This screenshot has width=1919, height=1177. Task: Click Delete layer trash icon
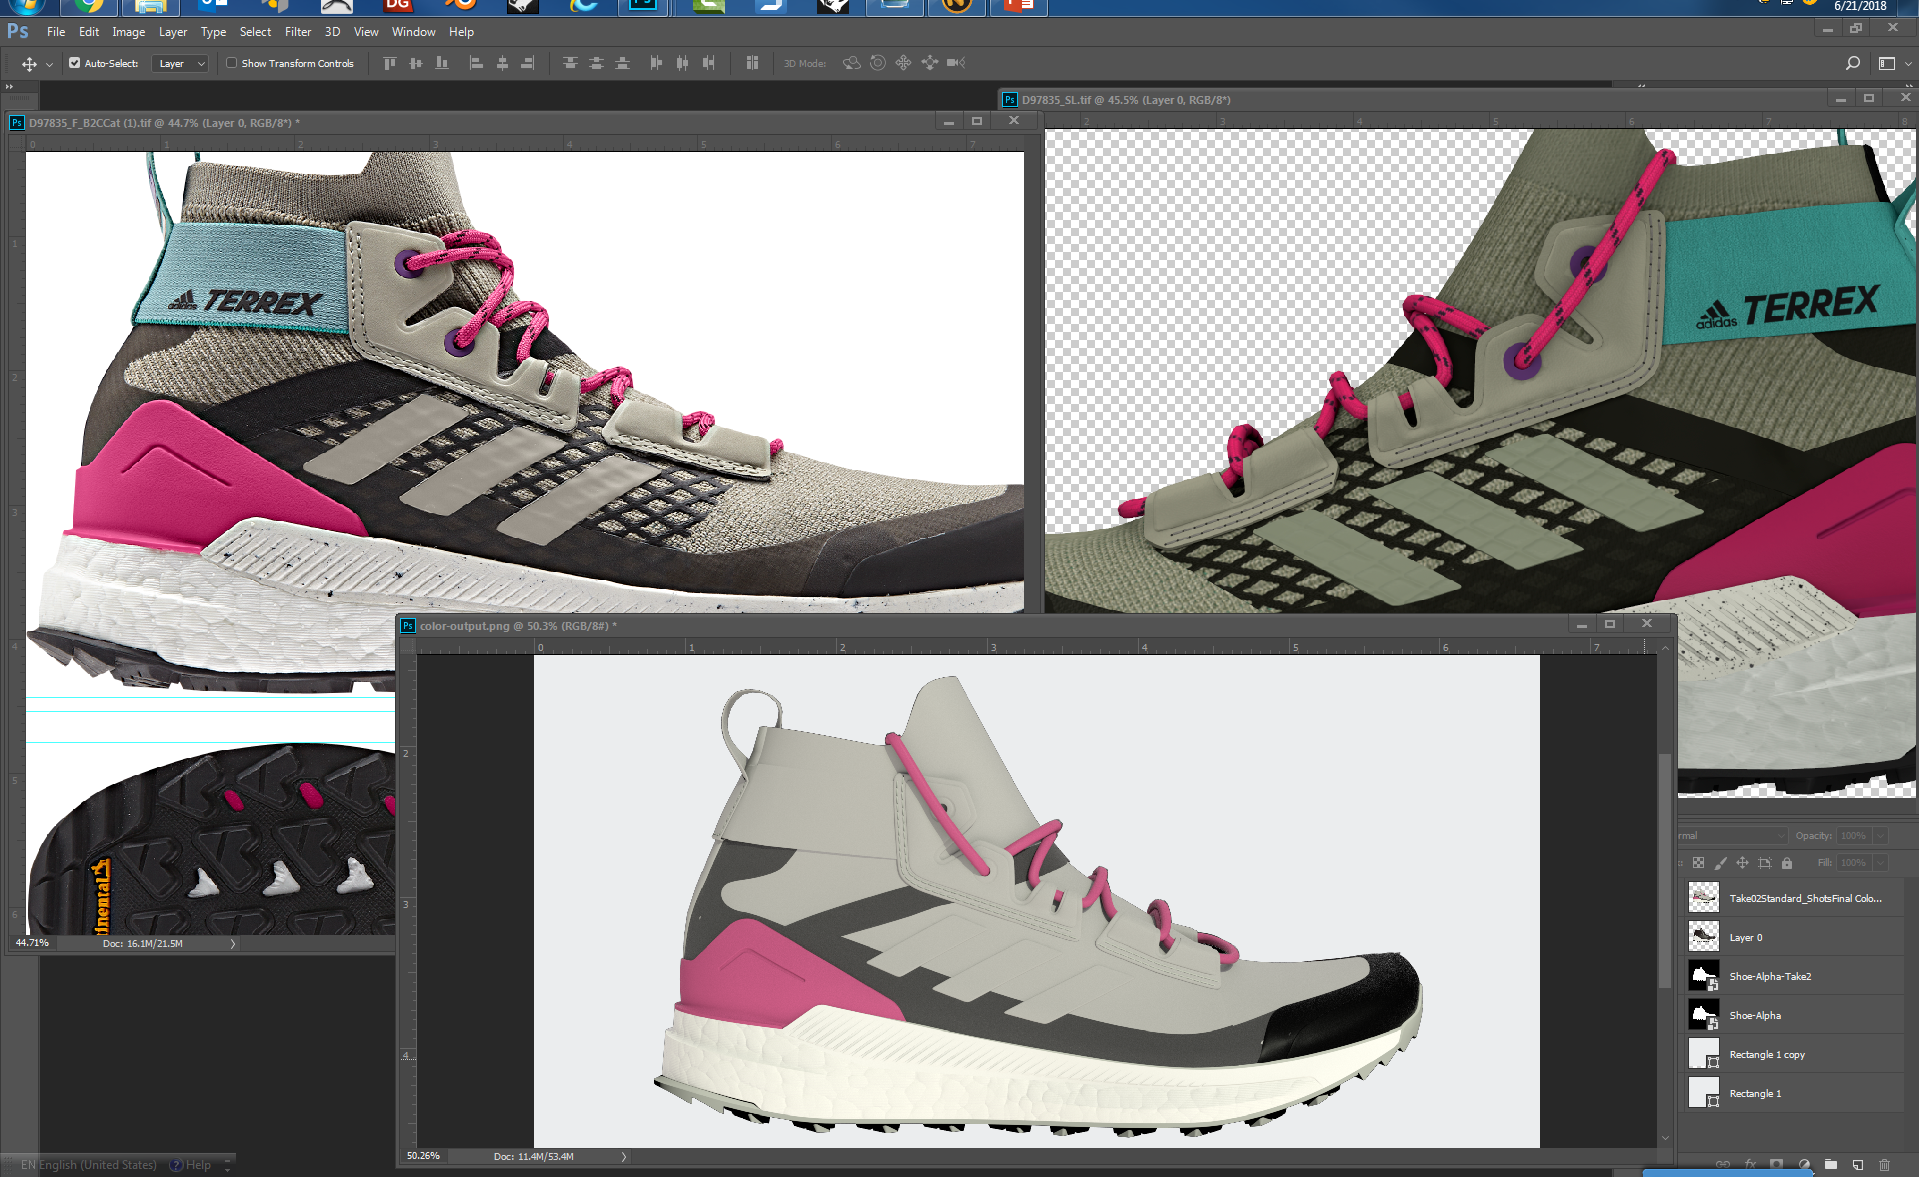tap(1885, 1165)
